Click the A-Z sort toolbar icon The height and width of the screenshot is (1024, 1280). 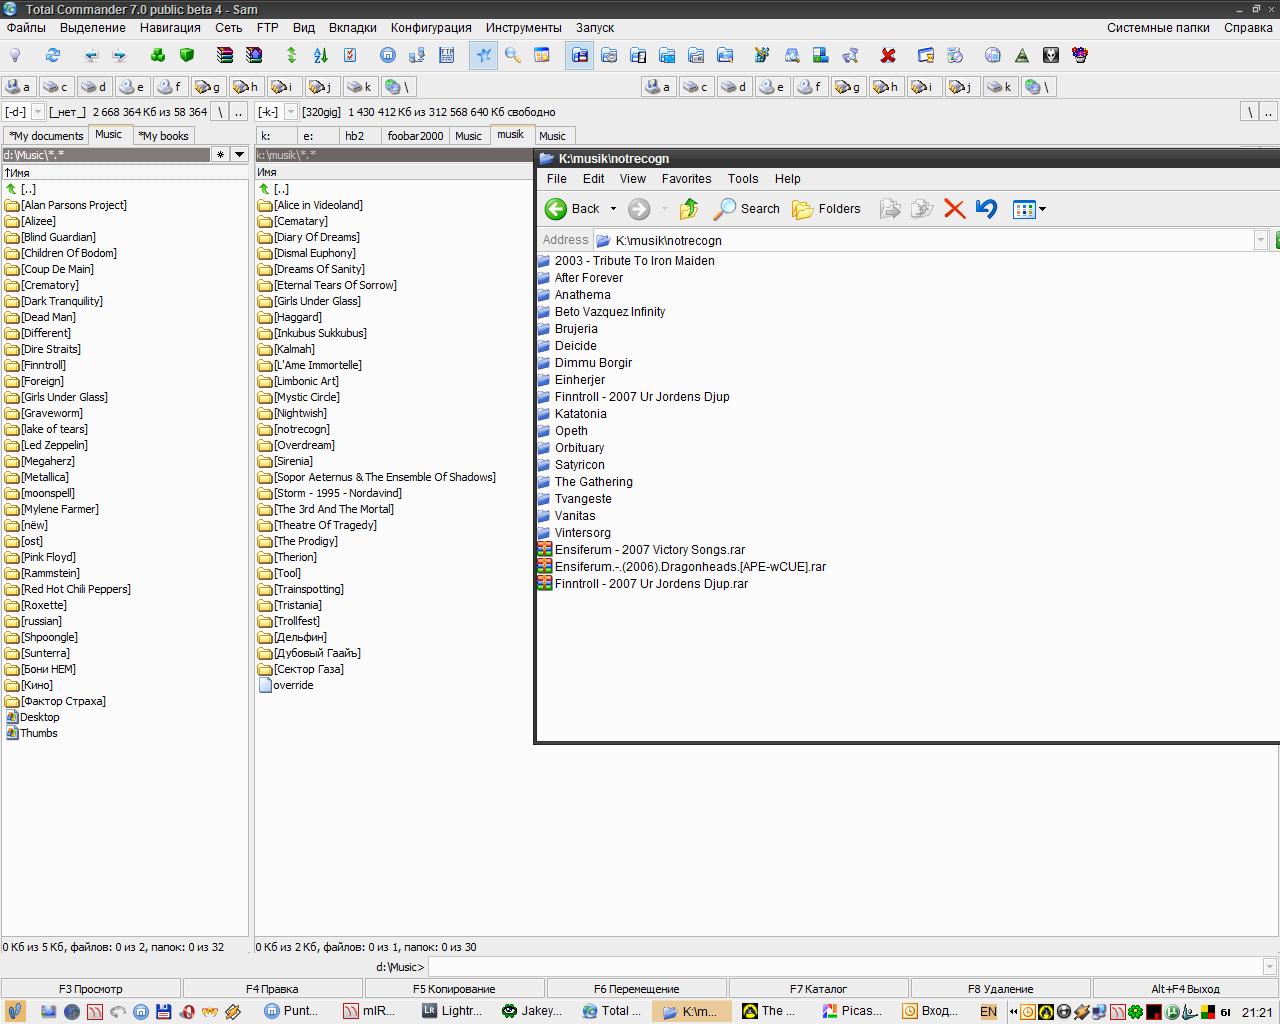321,55
